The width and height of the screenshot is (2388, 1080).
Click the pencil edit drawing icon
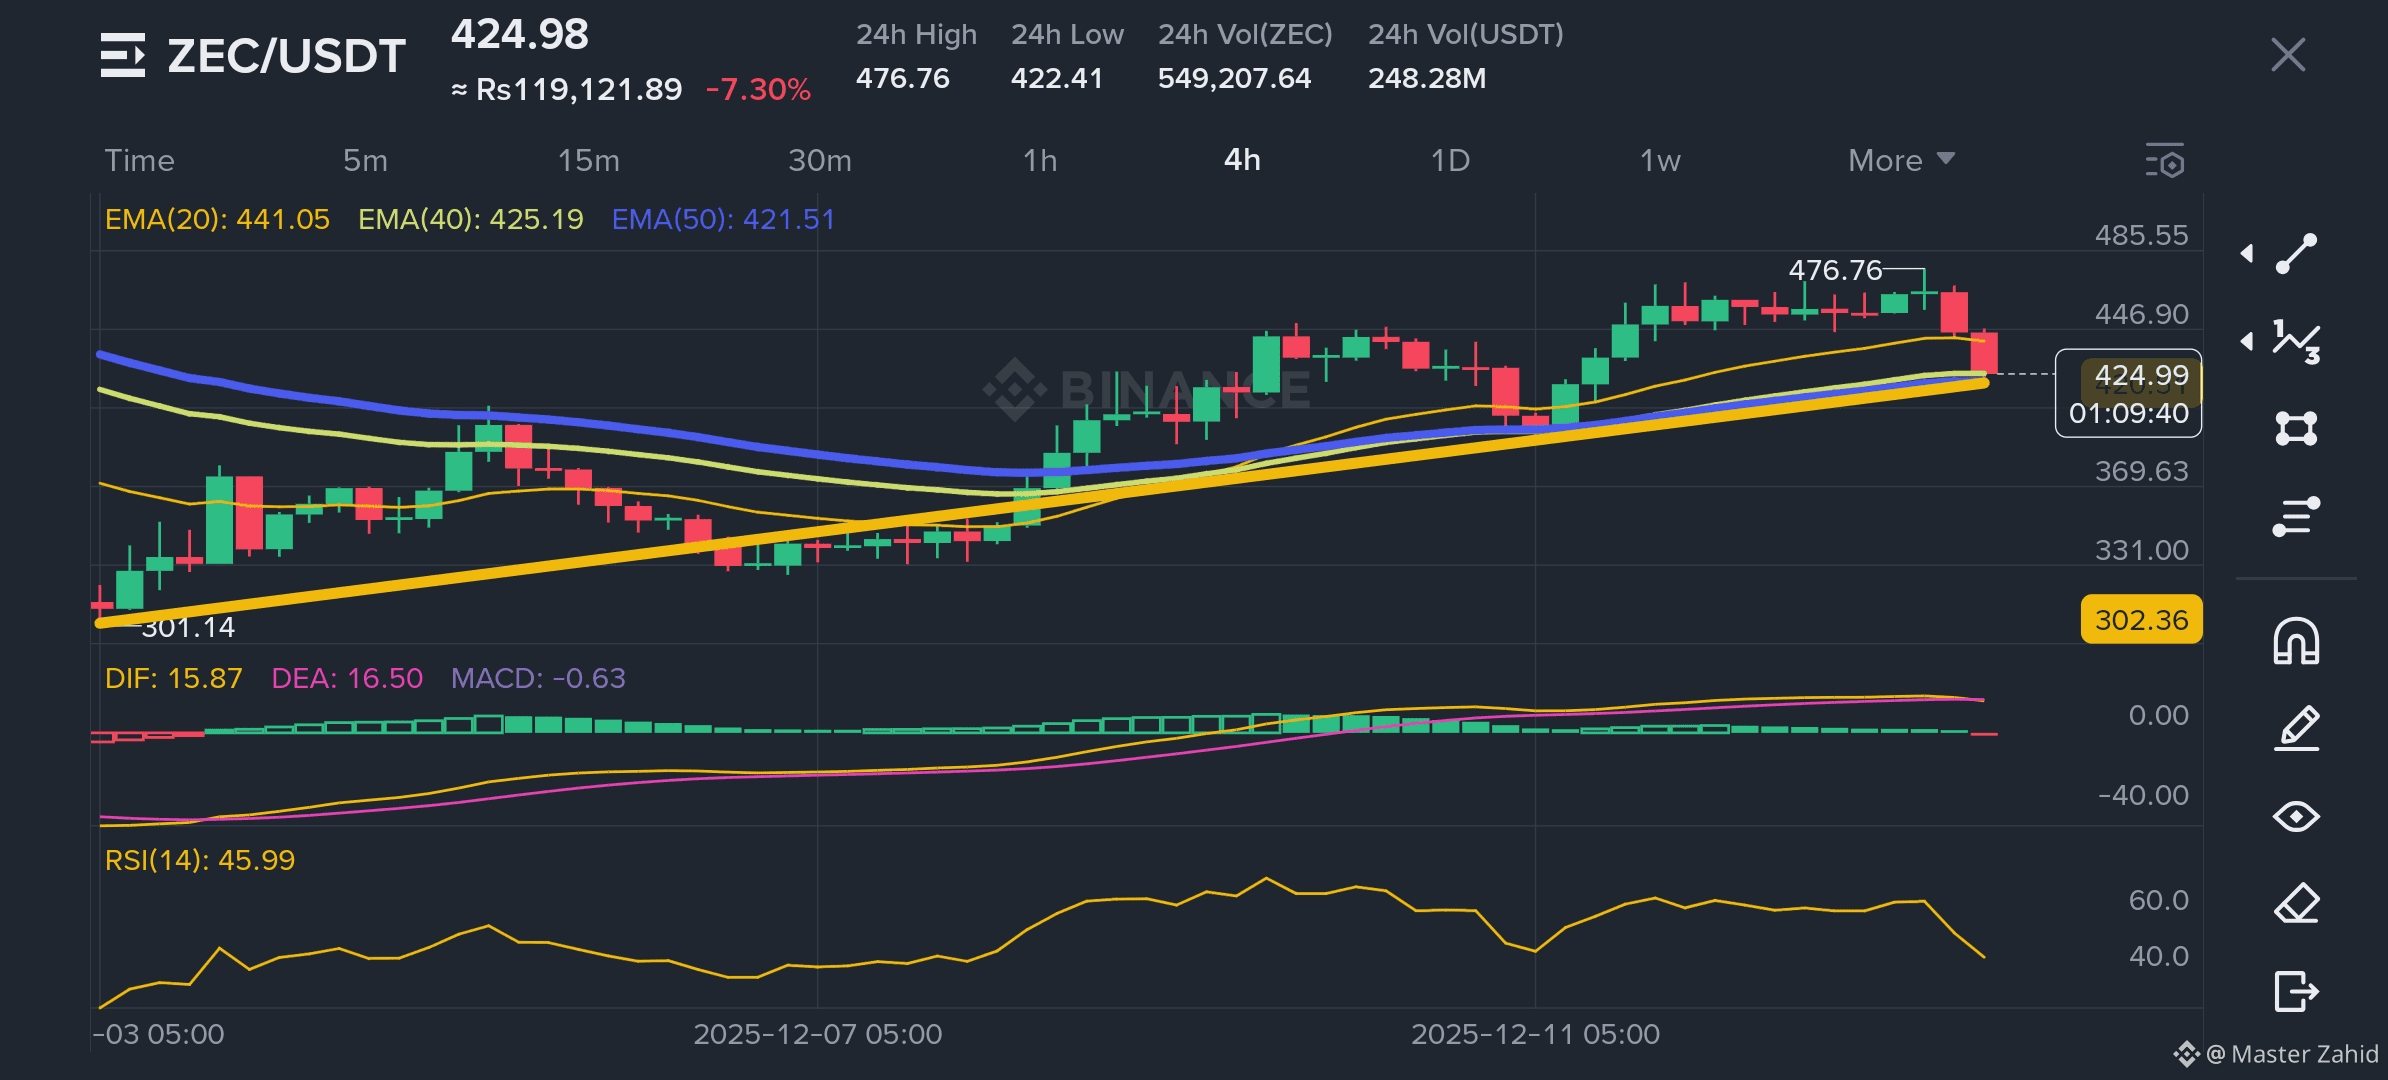(2296, 728)
